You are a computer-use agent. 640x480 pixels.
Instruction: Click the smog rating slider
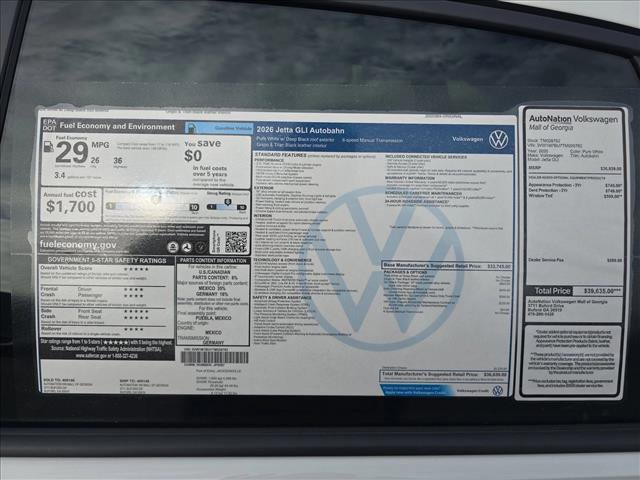click(227, 207)
